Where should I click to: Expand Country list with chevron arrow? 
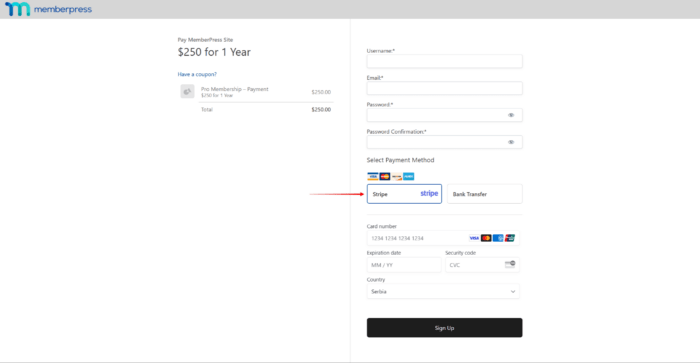[x=513, y=292]
